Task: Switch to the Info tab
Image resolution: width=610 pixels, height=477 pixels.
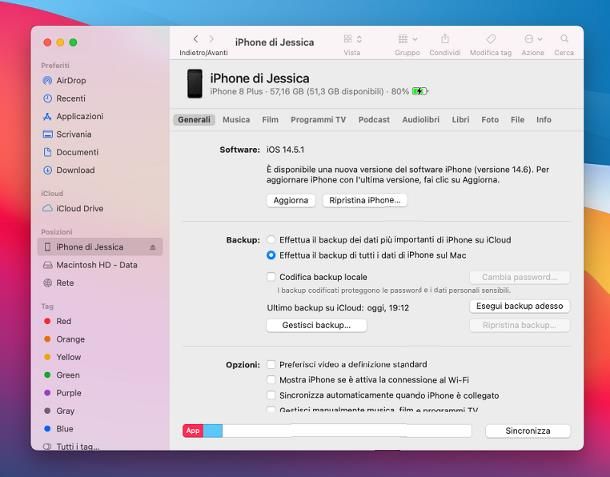Action: [x=543, y=120]
